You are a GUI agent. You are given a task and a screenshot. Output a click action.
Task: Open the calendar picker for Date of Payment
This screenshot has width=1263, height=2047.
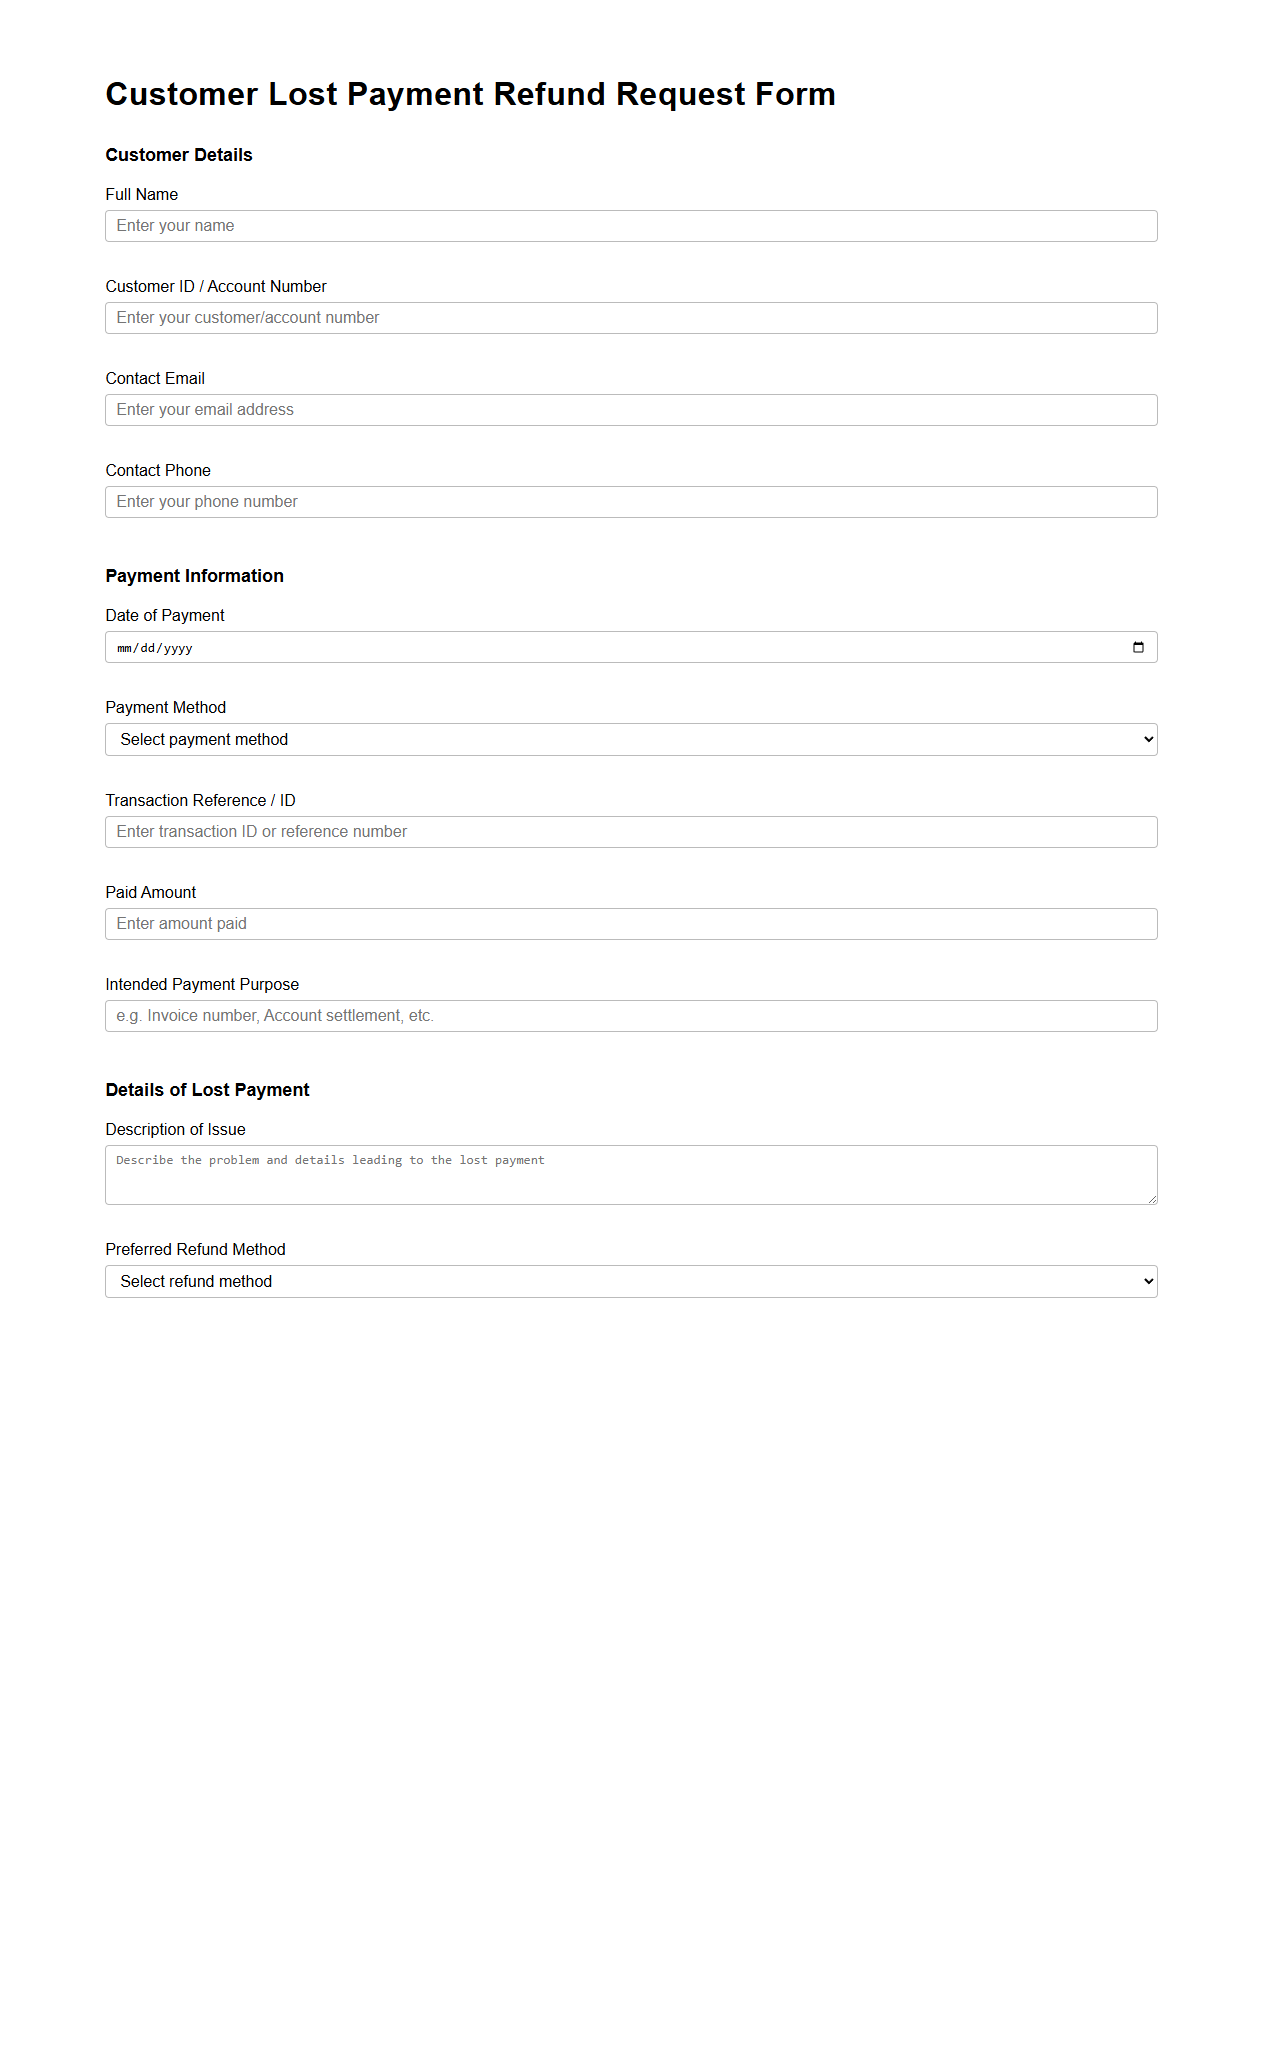click(1138, 647)
